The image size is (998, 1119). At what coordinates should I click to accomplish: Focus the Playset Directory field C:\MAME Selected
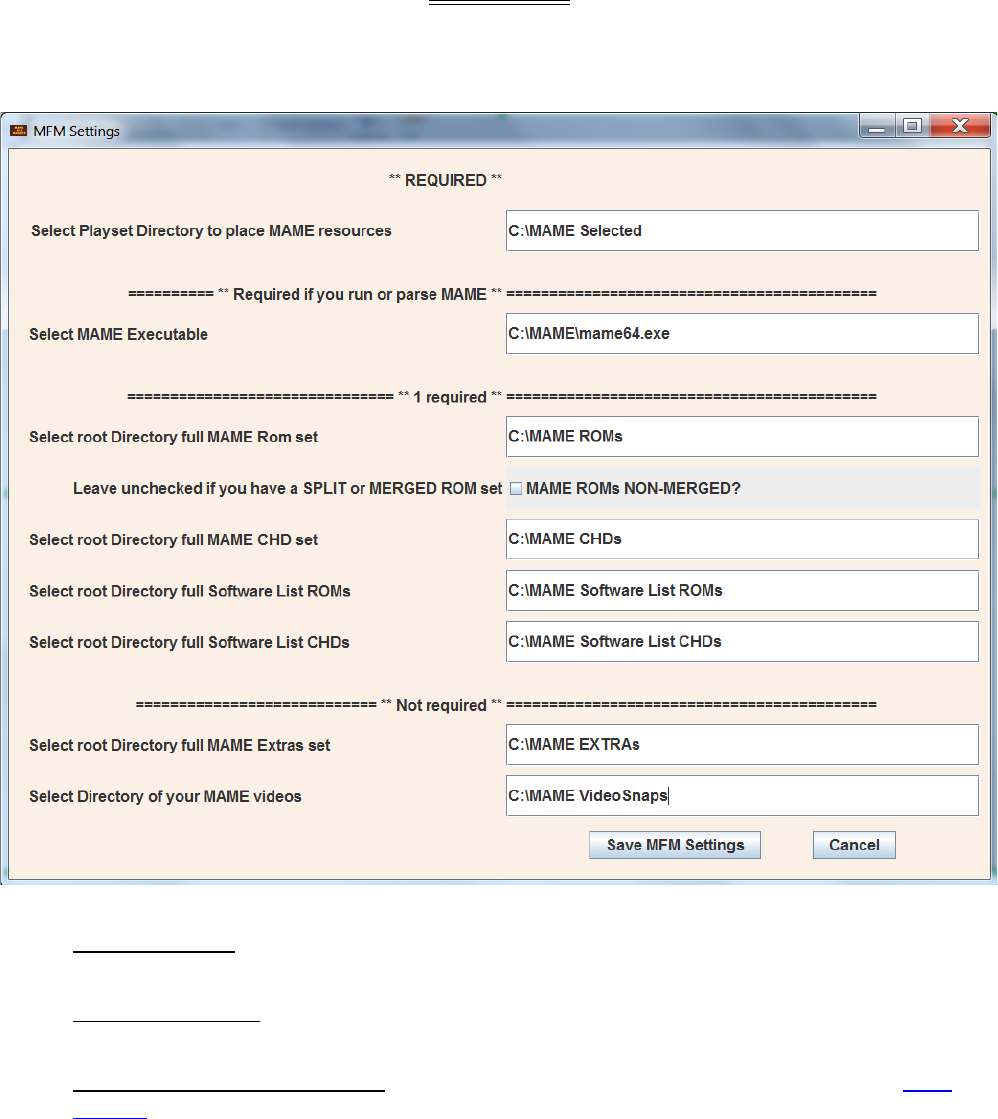point(742,231)
